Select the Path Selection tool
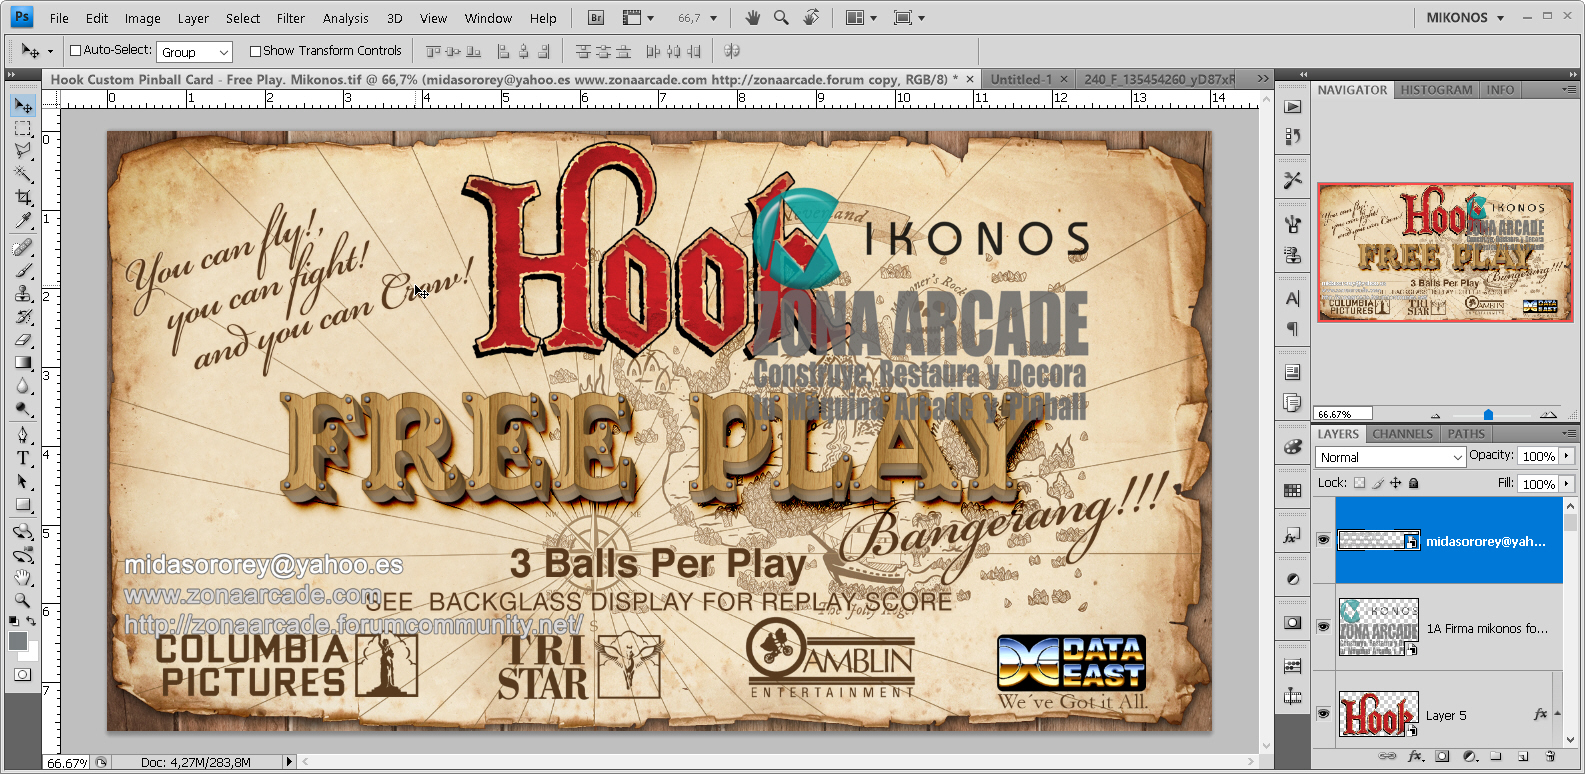This screenshot has height=774, width=1585. pyautogui.click(x=23, y=481)
